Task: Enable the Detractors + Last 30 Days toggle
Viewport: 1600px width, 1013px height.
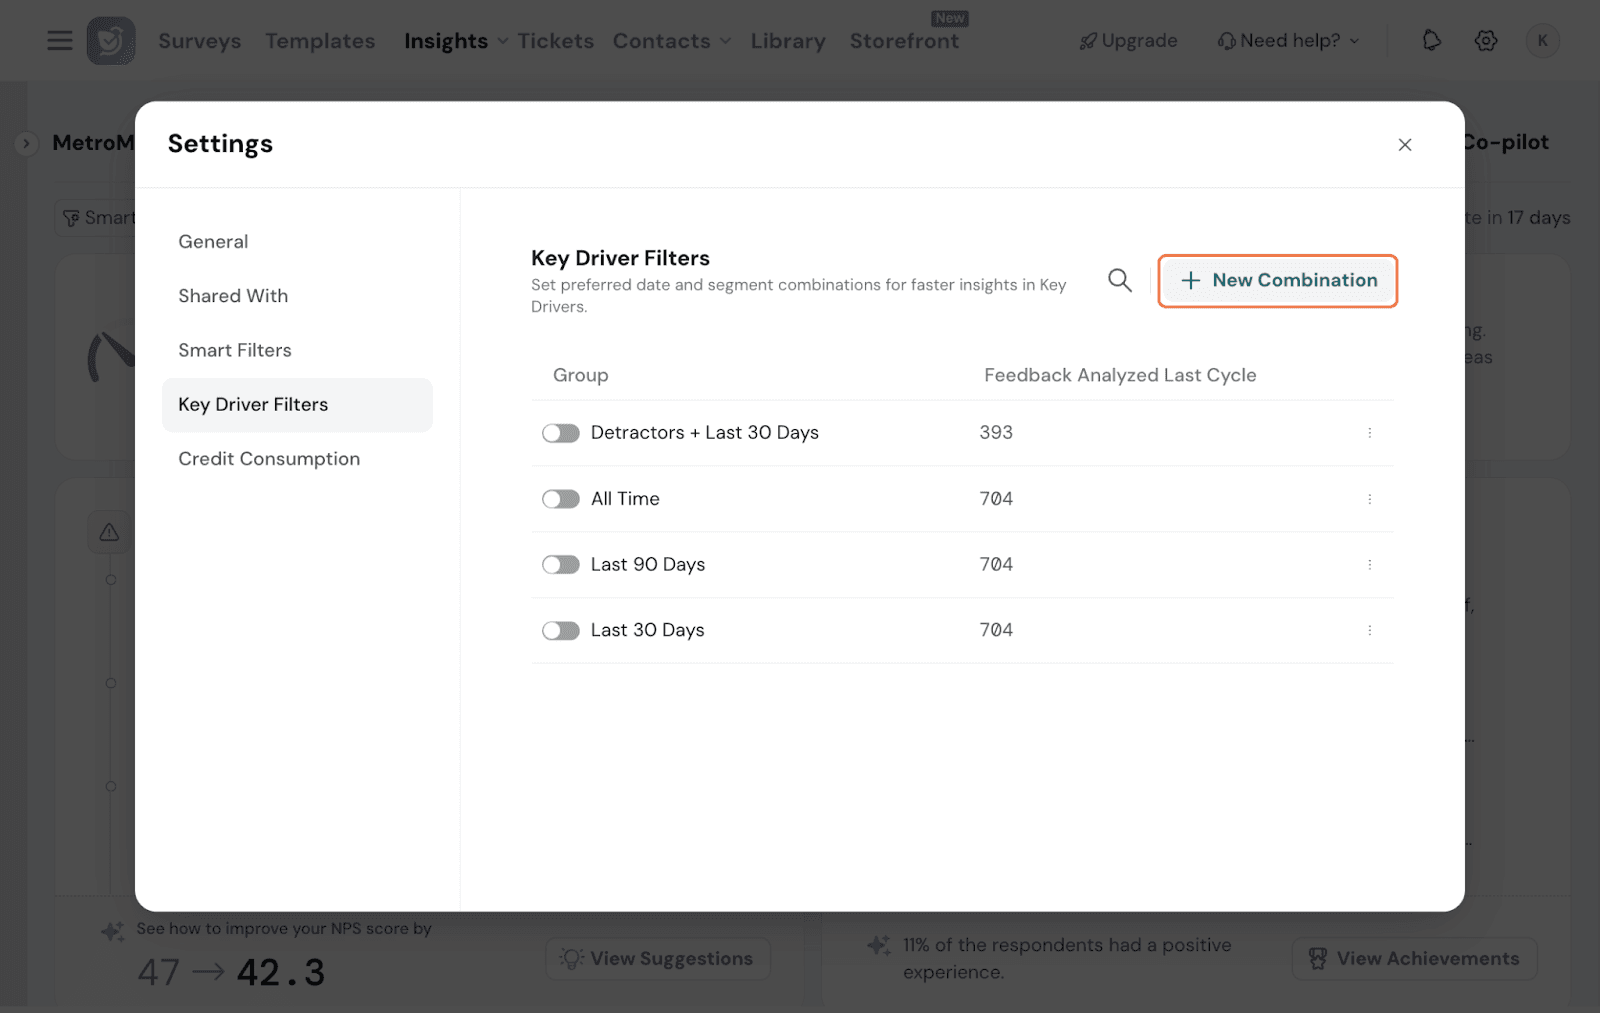Action: click(561, 433)
